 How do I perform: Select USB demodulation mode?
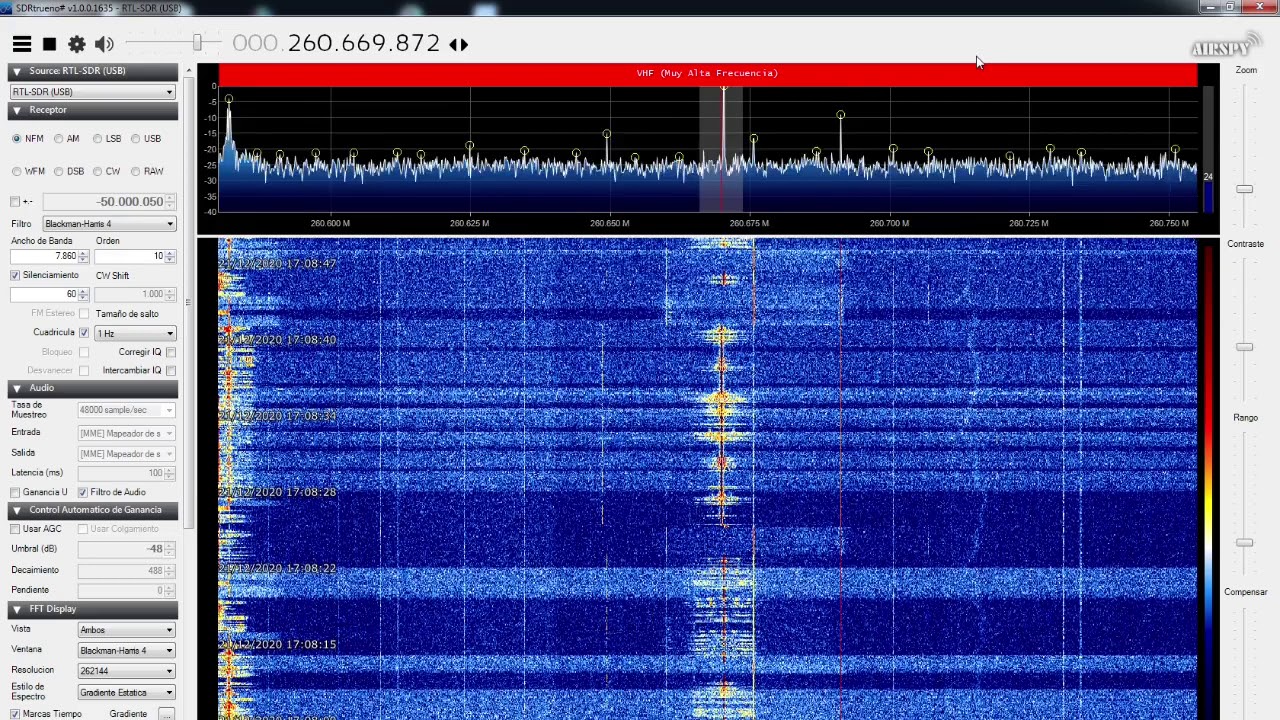coord(135,139)
